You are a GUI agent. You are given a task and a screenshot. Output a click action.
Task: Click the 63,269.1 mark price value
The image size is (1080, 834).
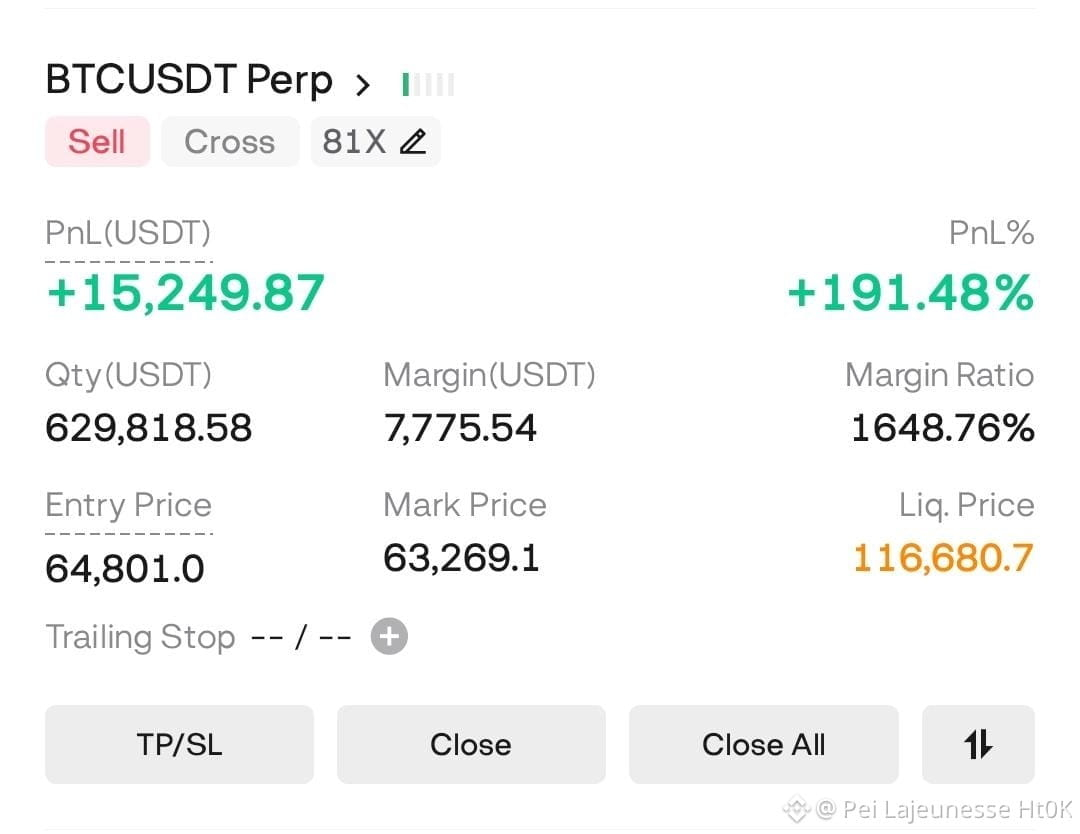point(461,558)
